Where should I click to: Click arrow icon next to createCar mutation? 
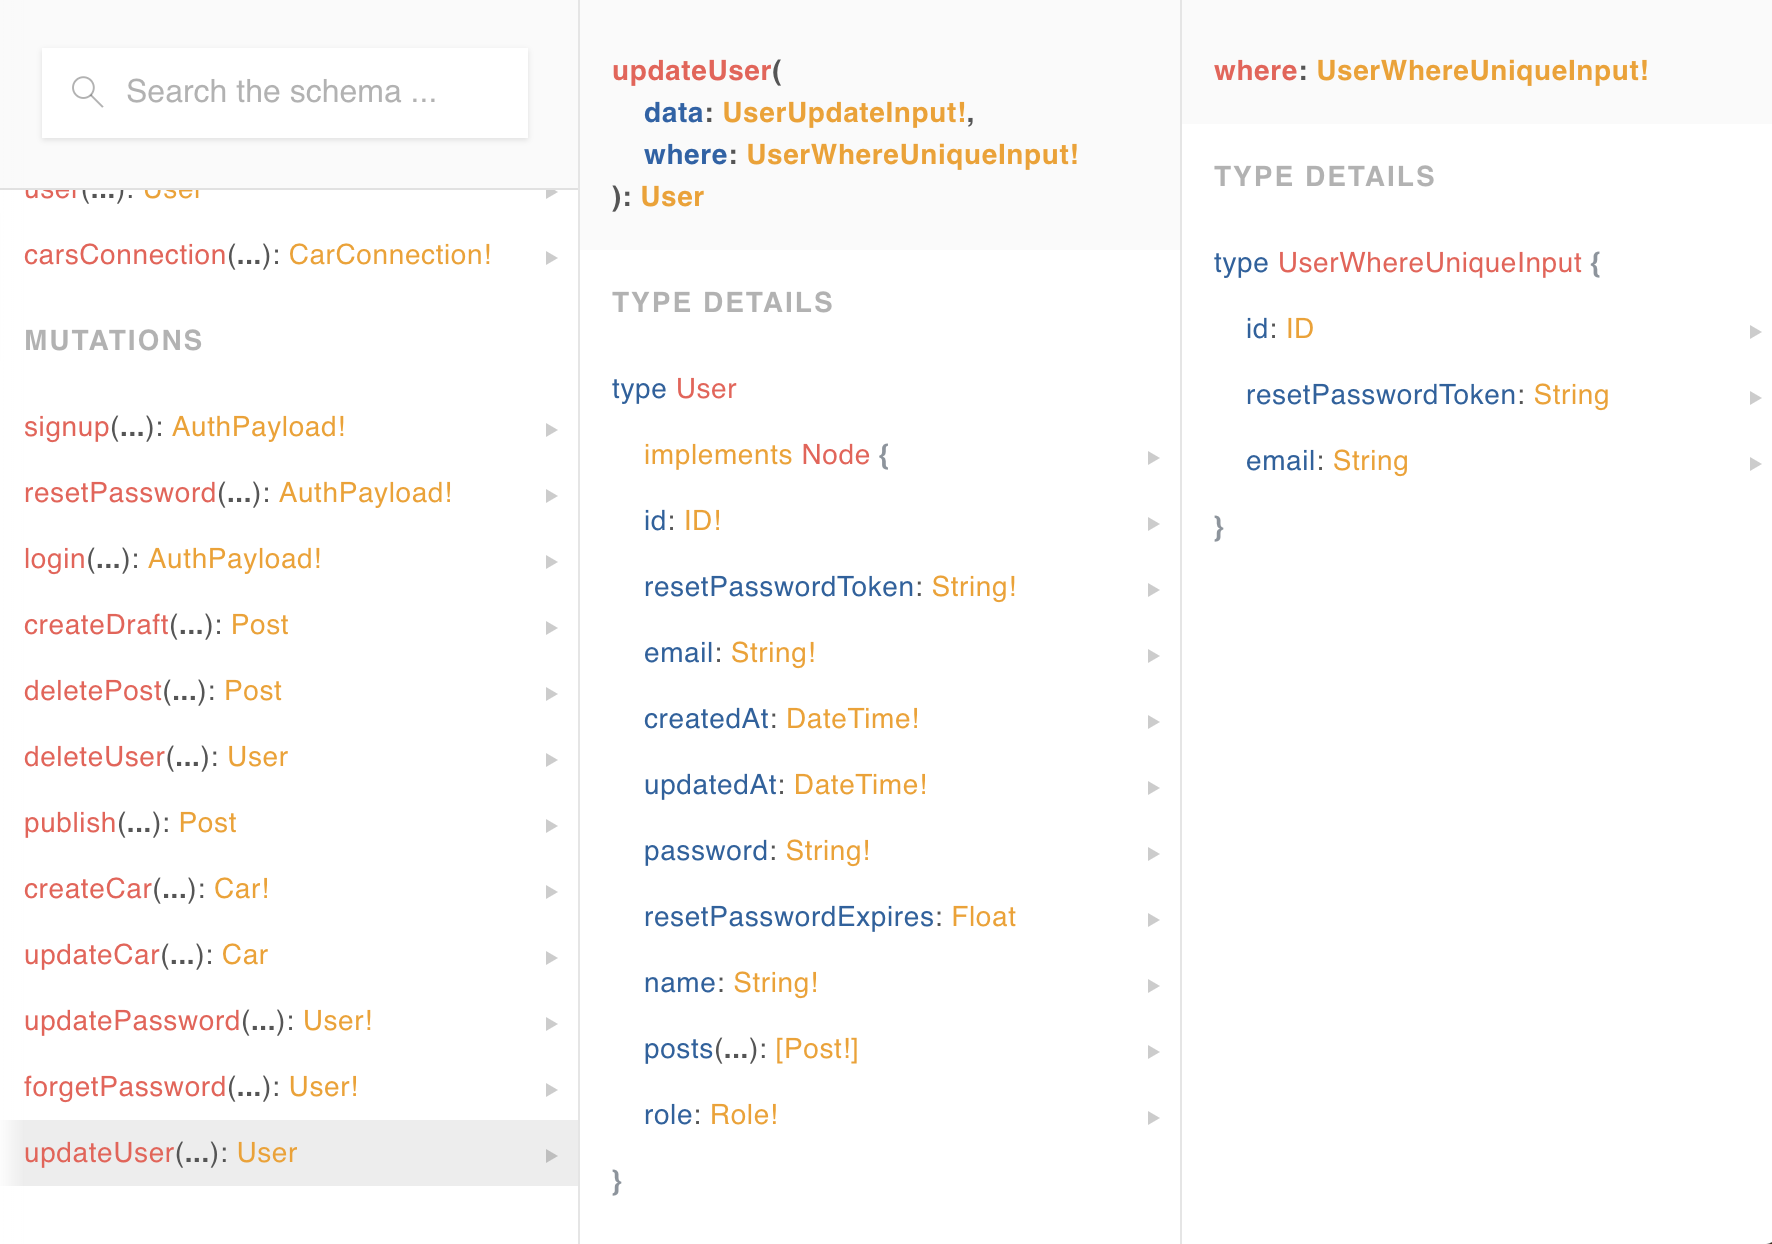pos(551,892)
